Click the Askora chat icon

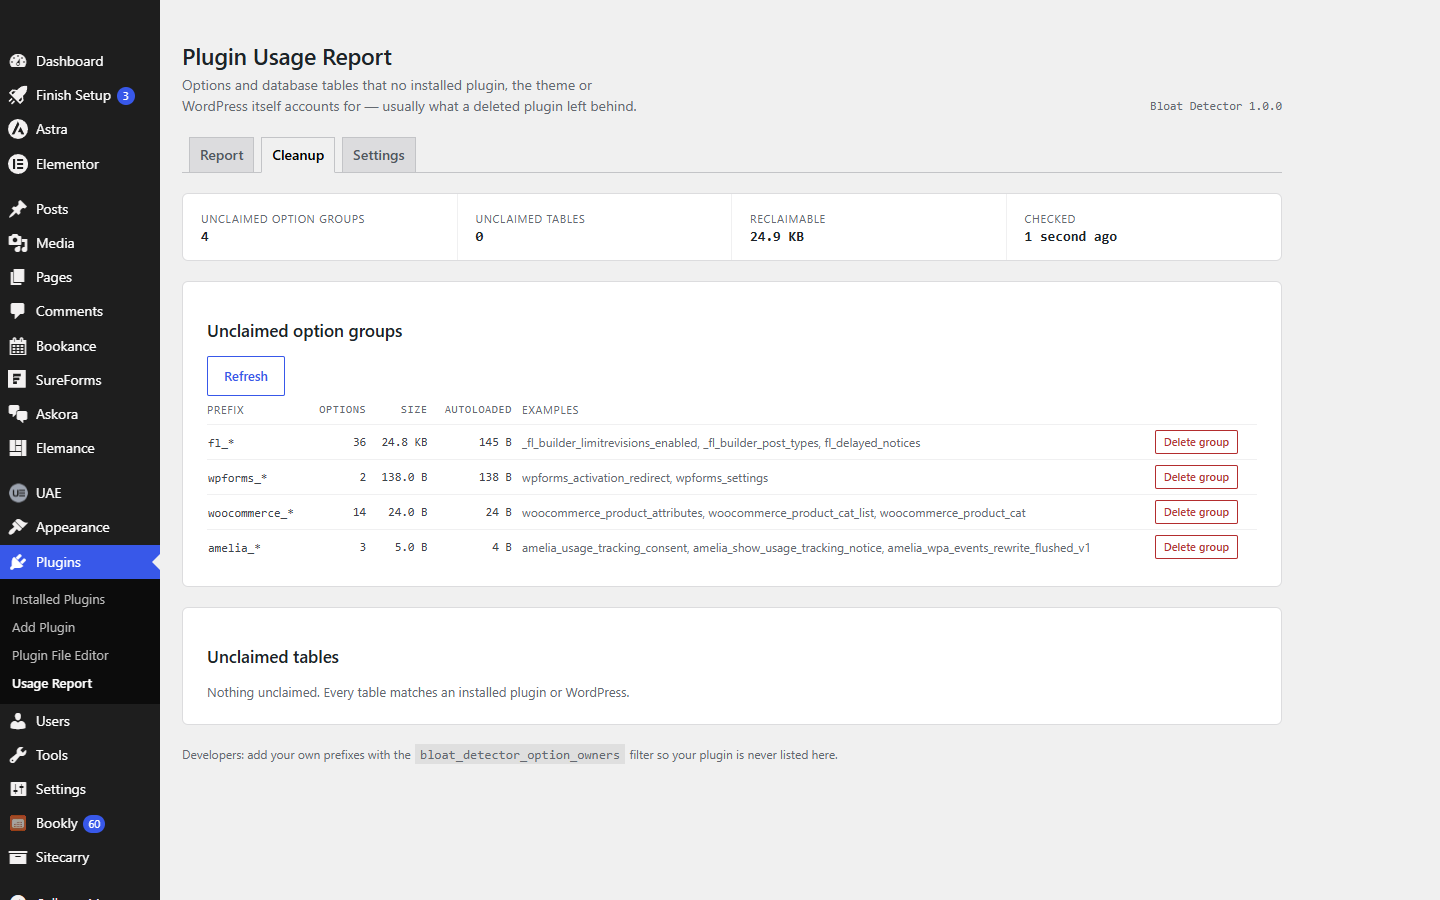[18, 414]
